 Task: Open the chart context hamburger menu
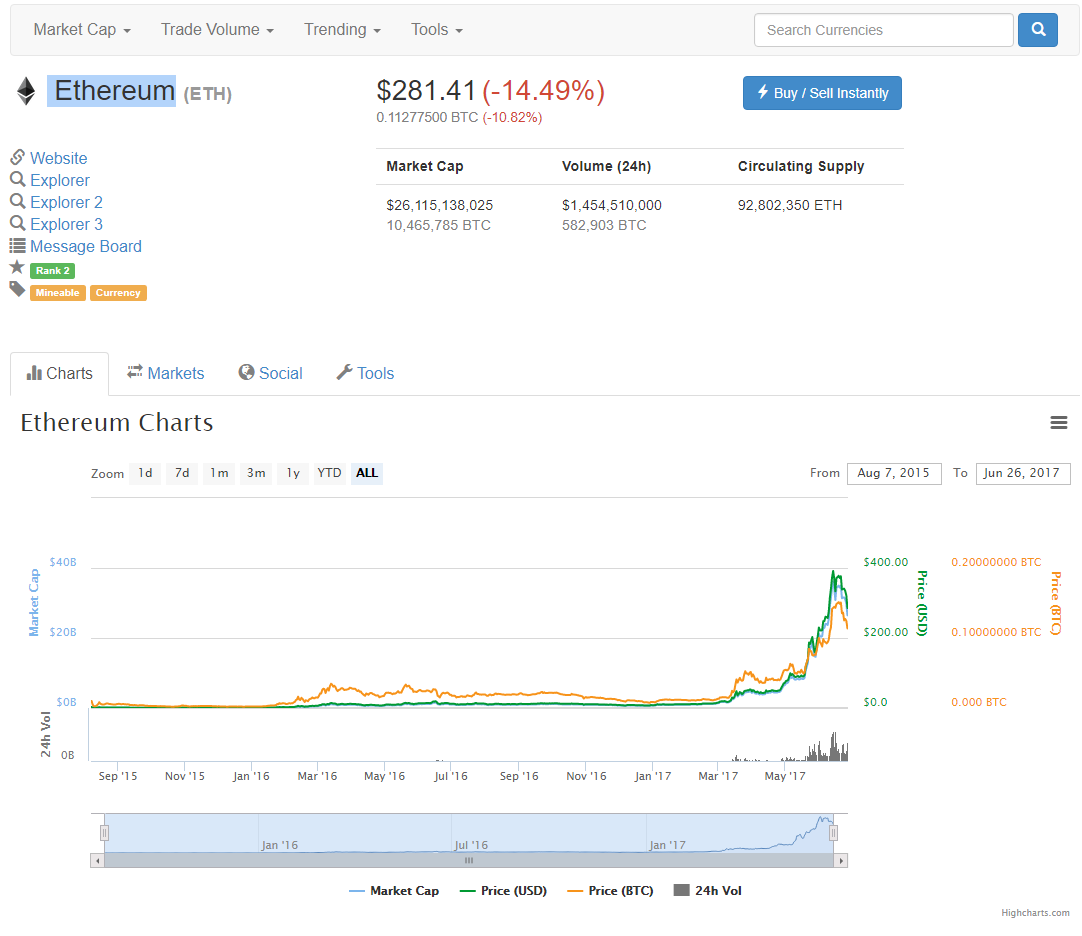(1059, 422)
